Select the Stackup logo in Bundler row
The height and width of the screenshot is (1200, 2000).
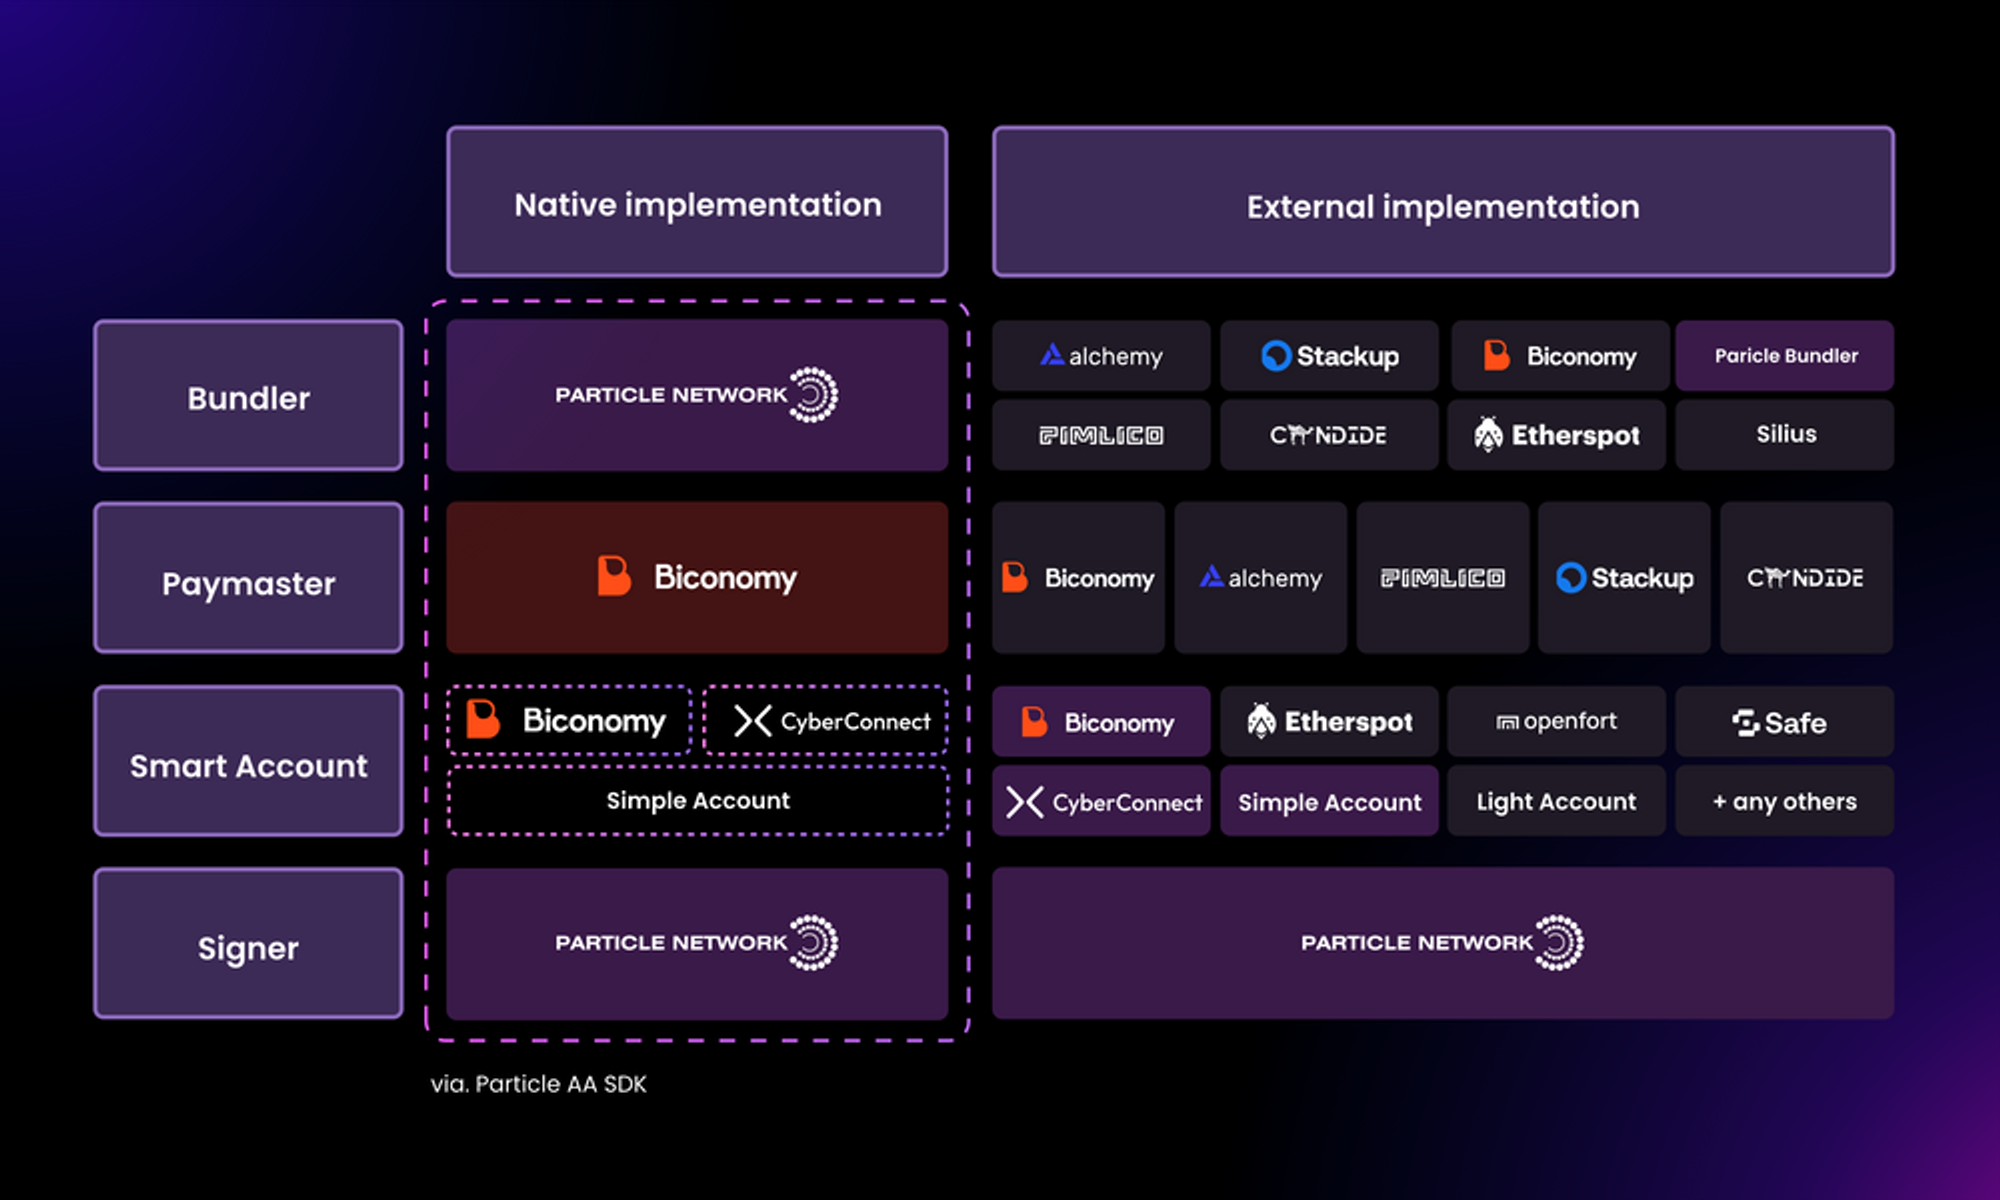click(1329, 356)
